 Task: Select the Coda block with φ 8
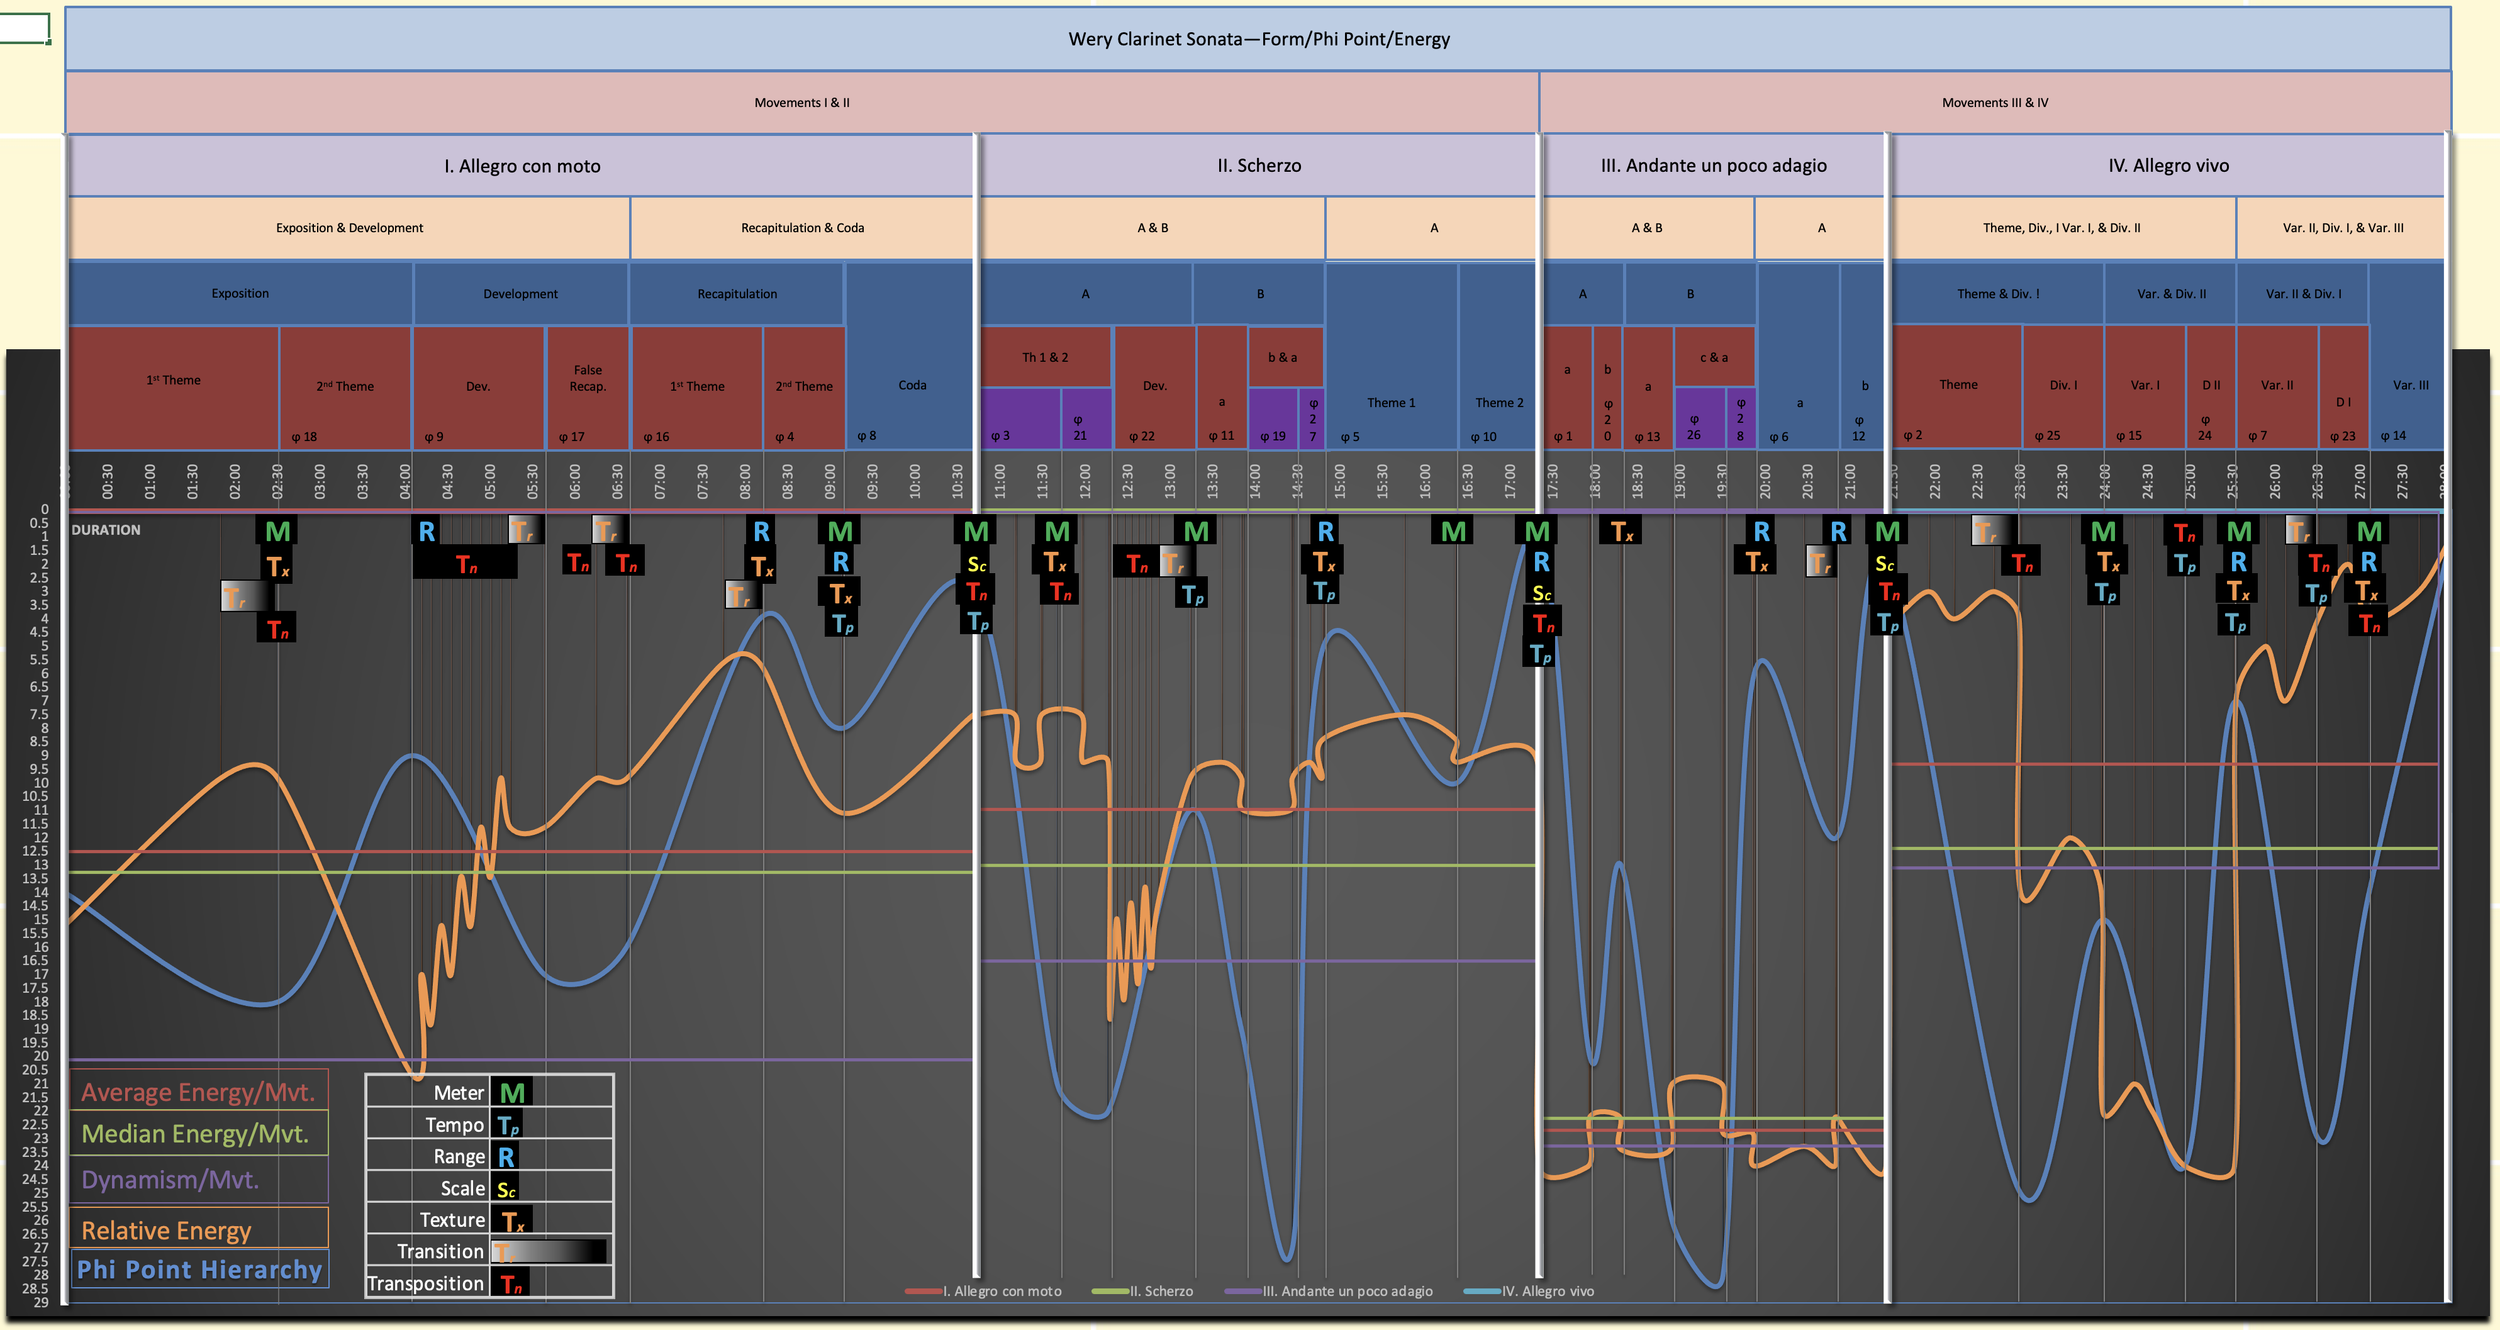tap(910, 356)
